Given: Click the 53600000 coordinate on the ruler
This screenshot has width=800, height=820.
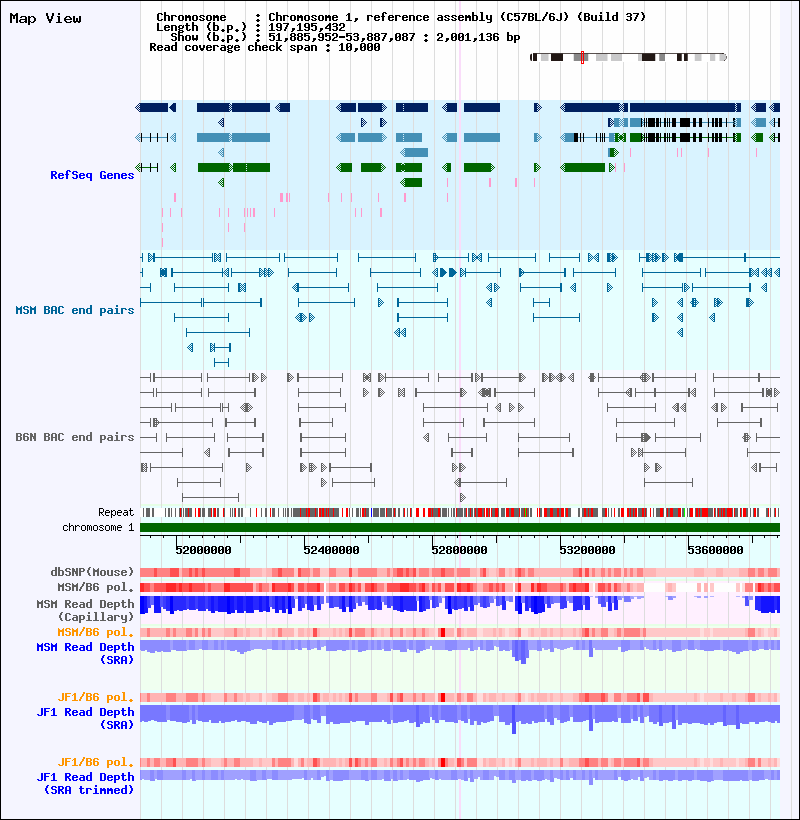Looking at the screenshot, I should (715, 550).
